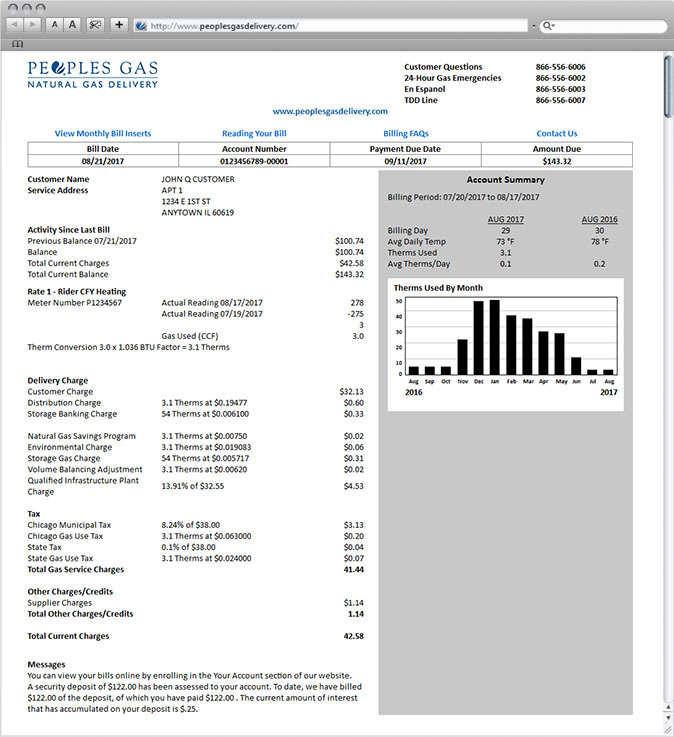Image resolution: width=674 pixels, height=737 pixels.
Task: Click the Payment Due Date value 09/11/2017
Action: coord(406,161)
